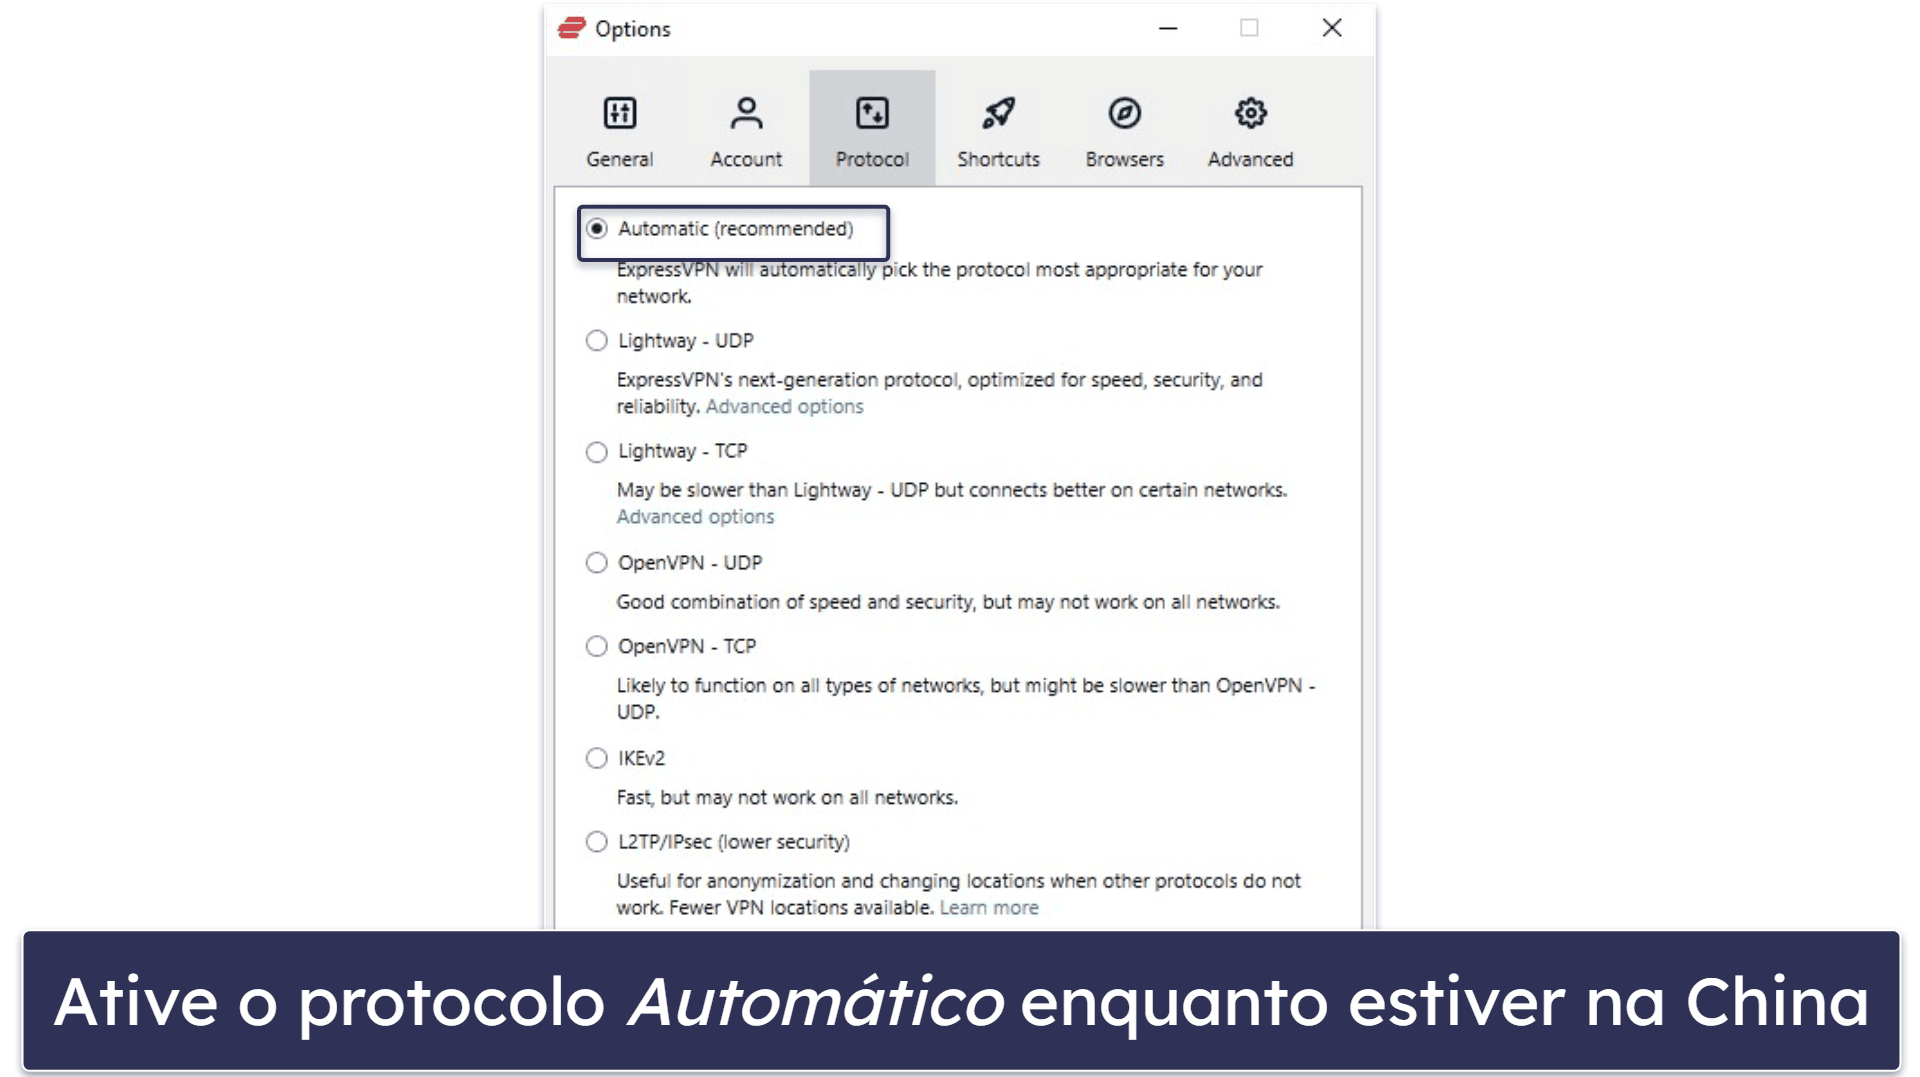Screen dimensions: 1920x1077
Task: Open the Browsers compass icon
Action: coord(1124,113)
